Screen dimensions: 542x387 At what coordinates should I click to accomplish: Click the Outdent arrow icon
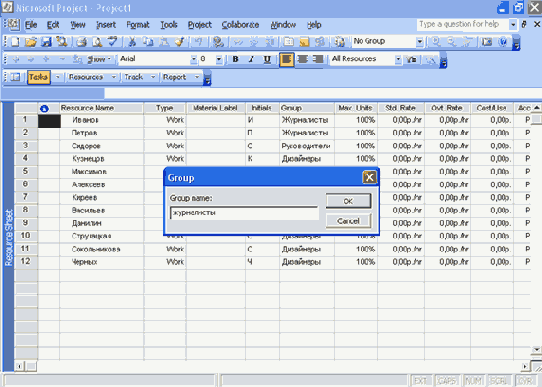(16, 59)
